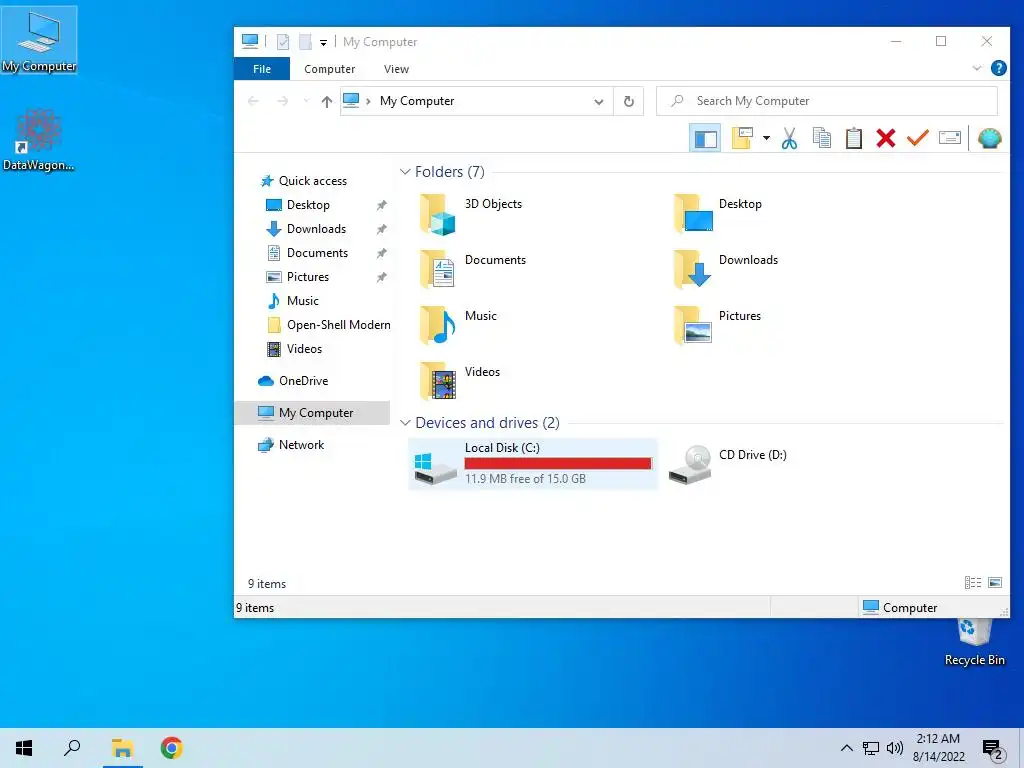Open Explorer Help question mark

click(999, 68)
